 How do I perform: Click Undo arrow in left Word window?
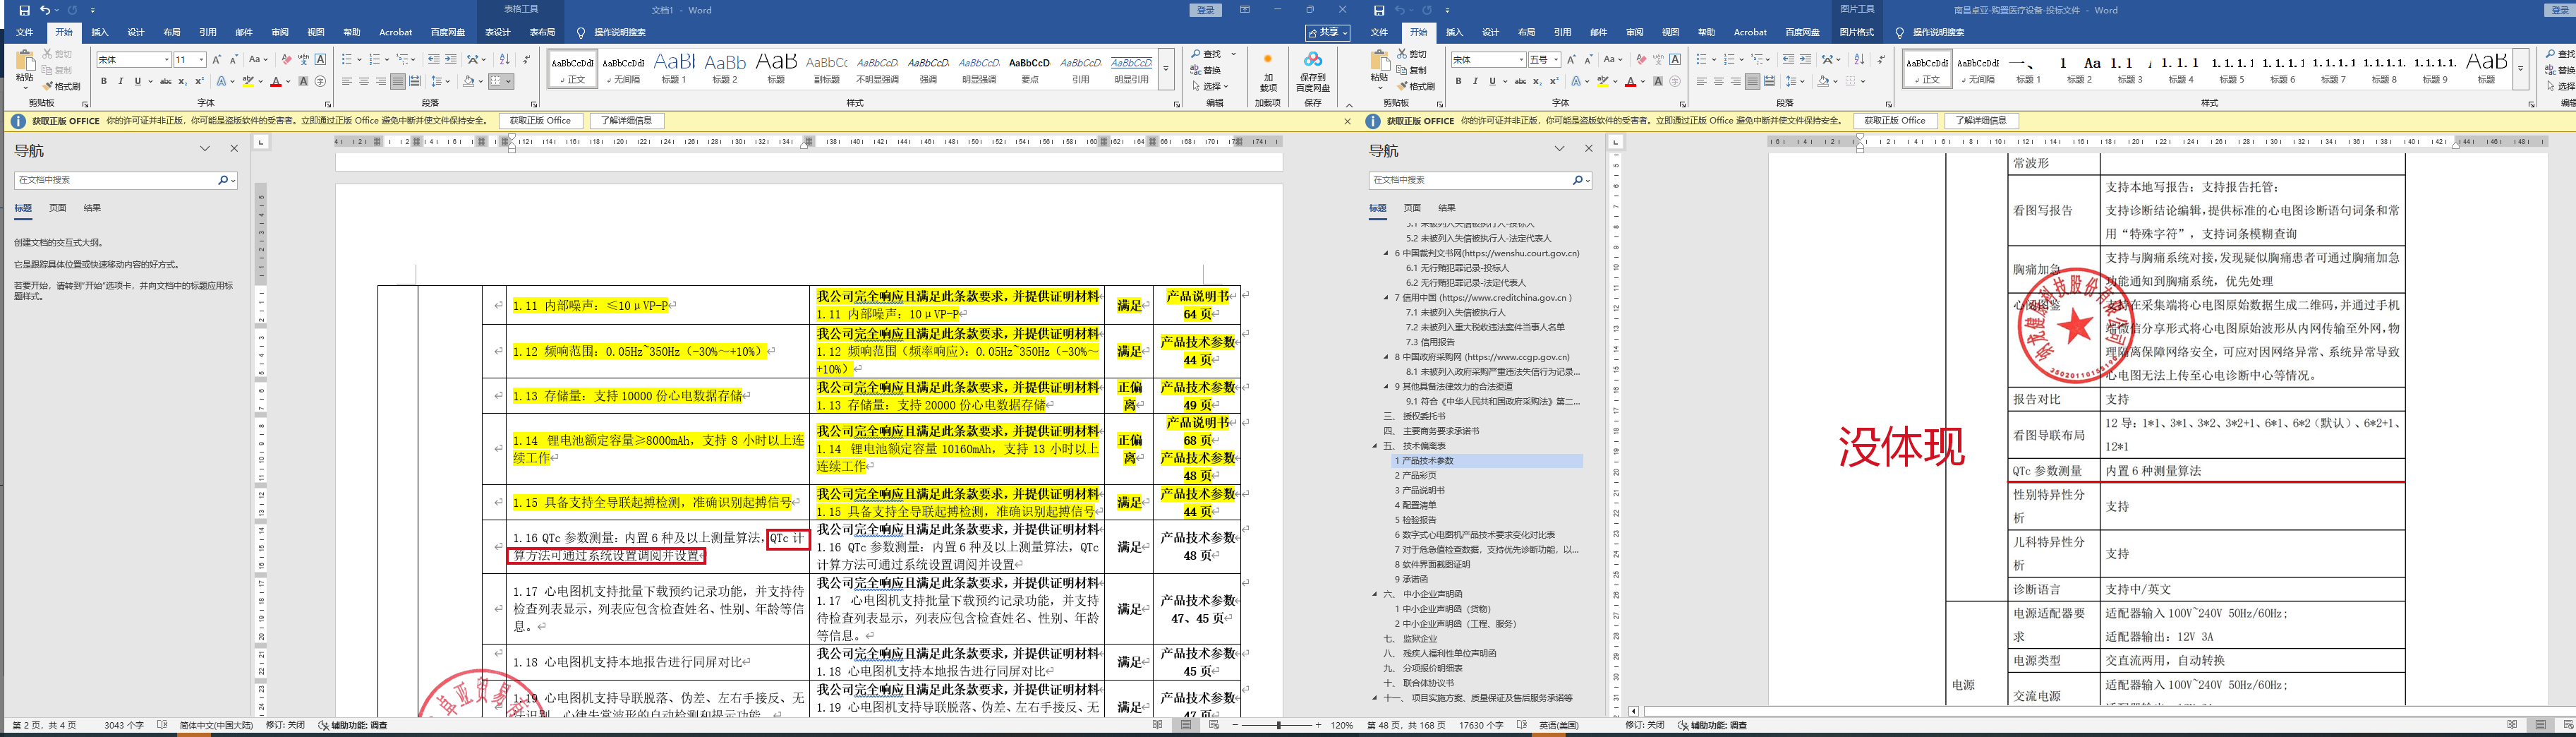pos(45,10)
